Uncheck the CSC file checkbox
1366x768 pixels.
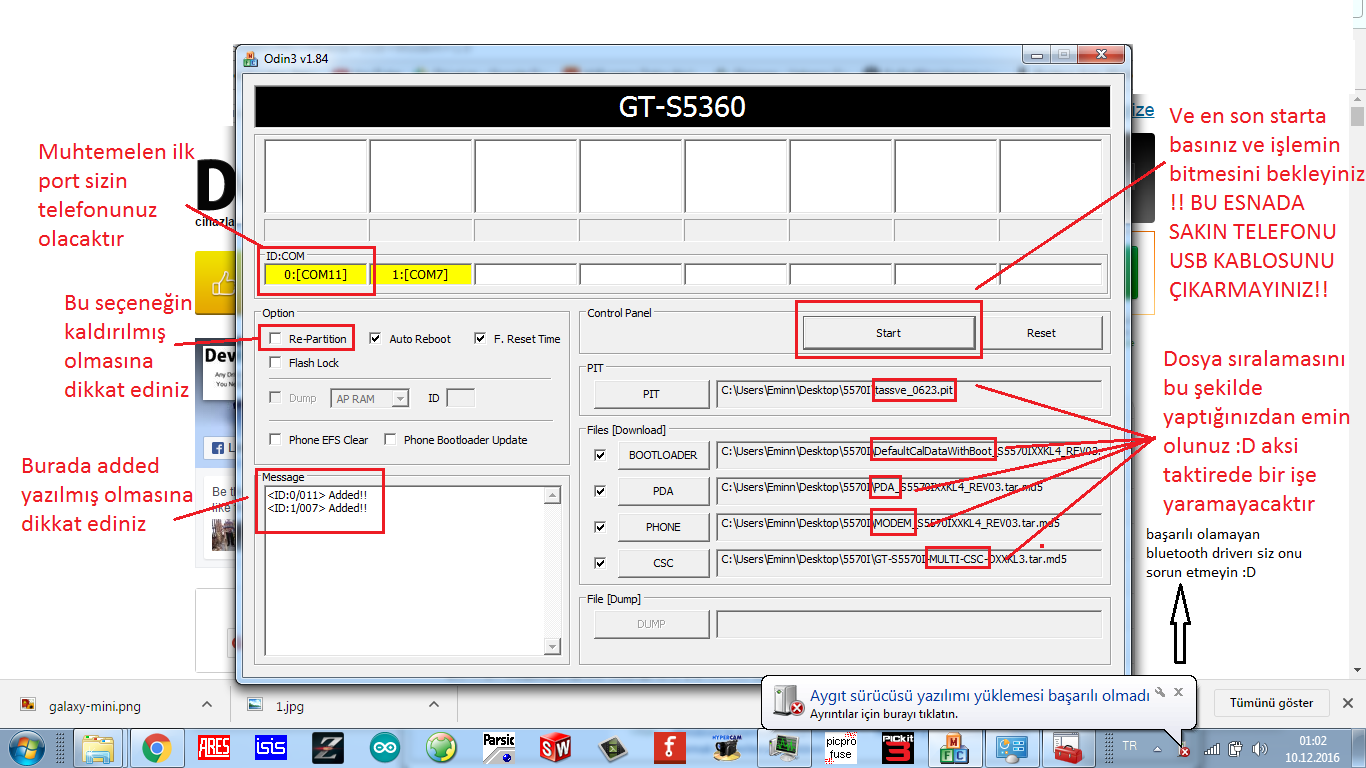[x=600, y=563]
